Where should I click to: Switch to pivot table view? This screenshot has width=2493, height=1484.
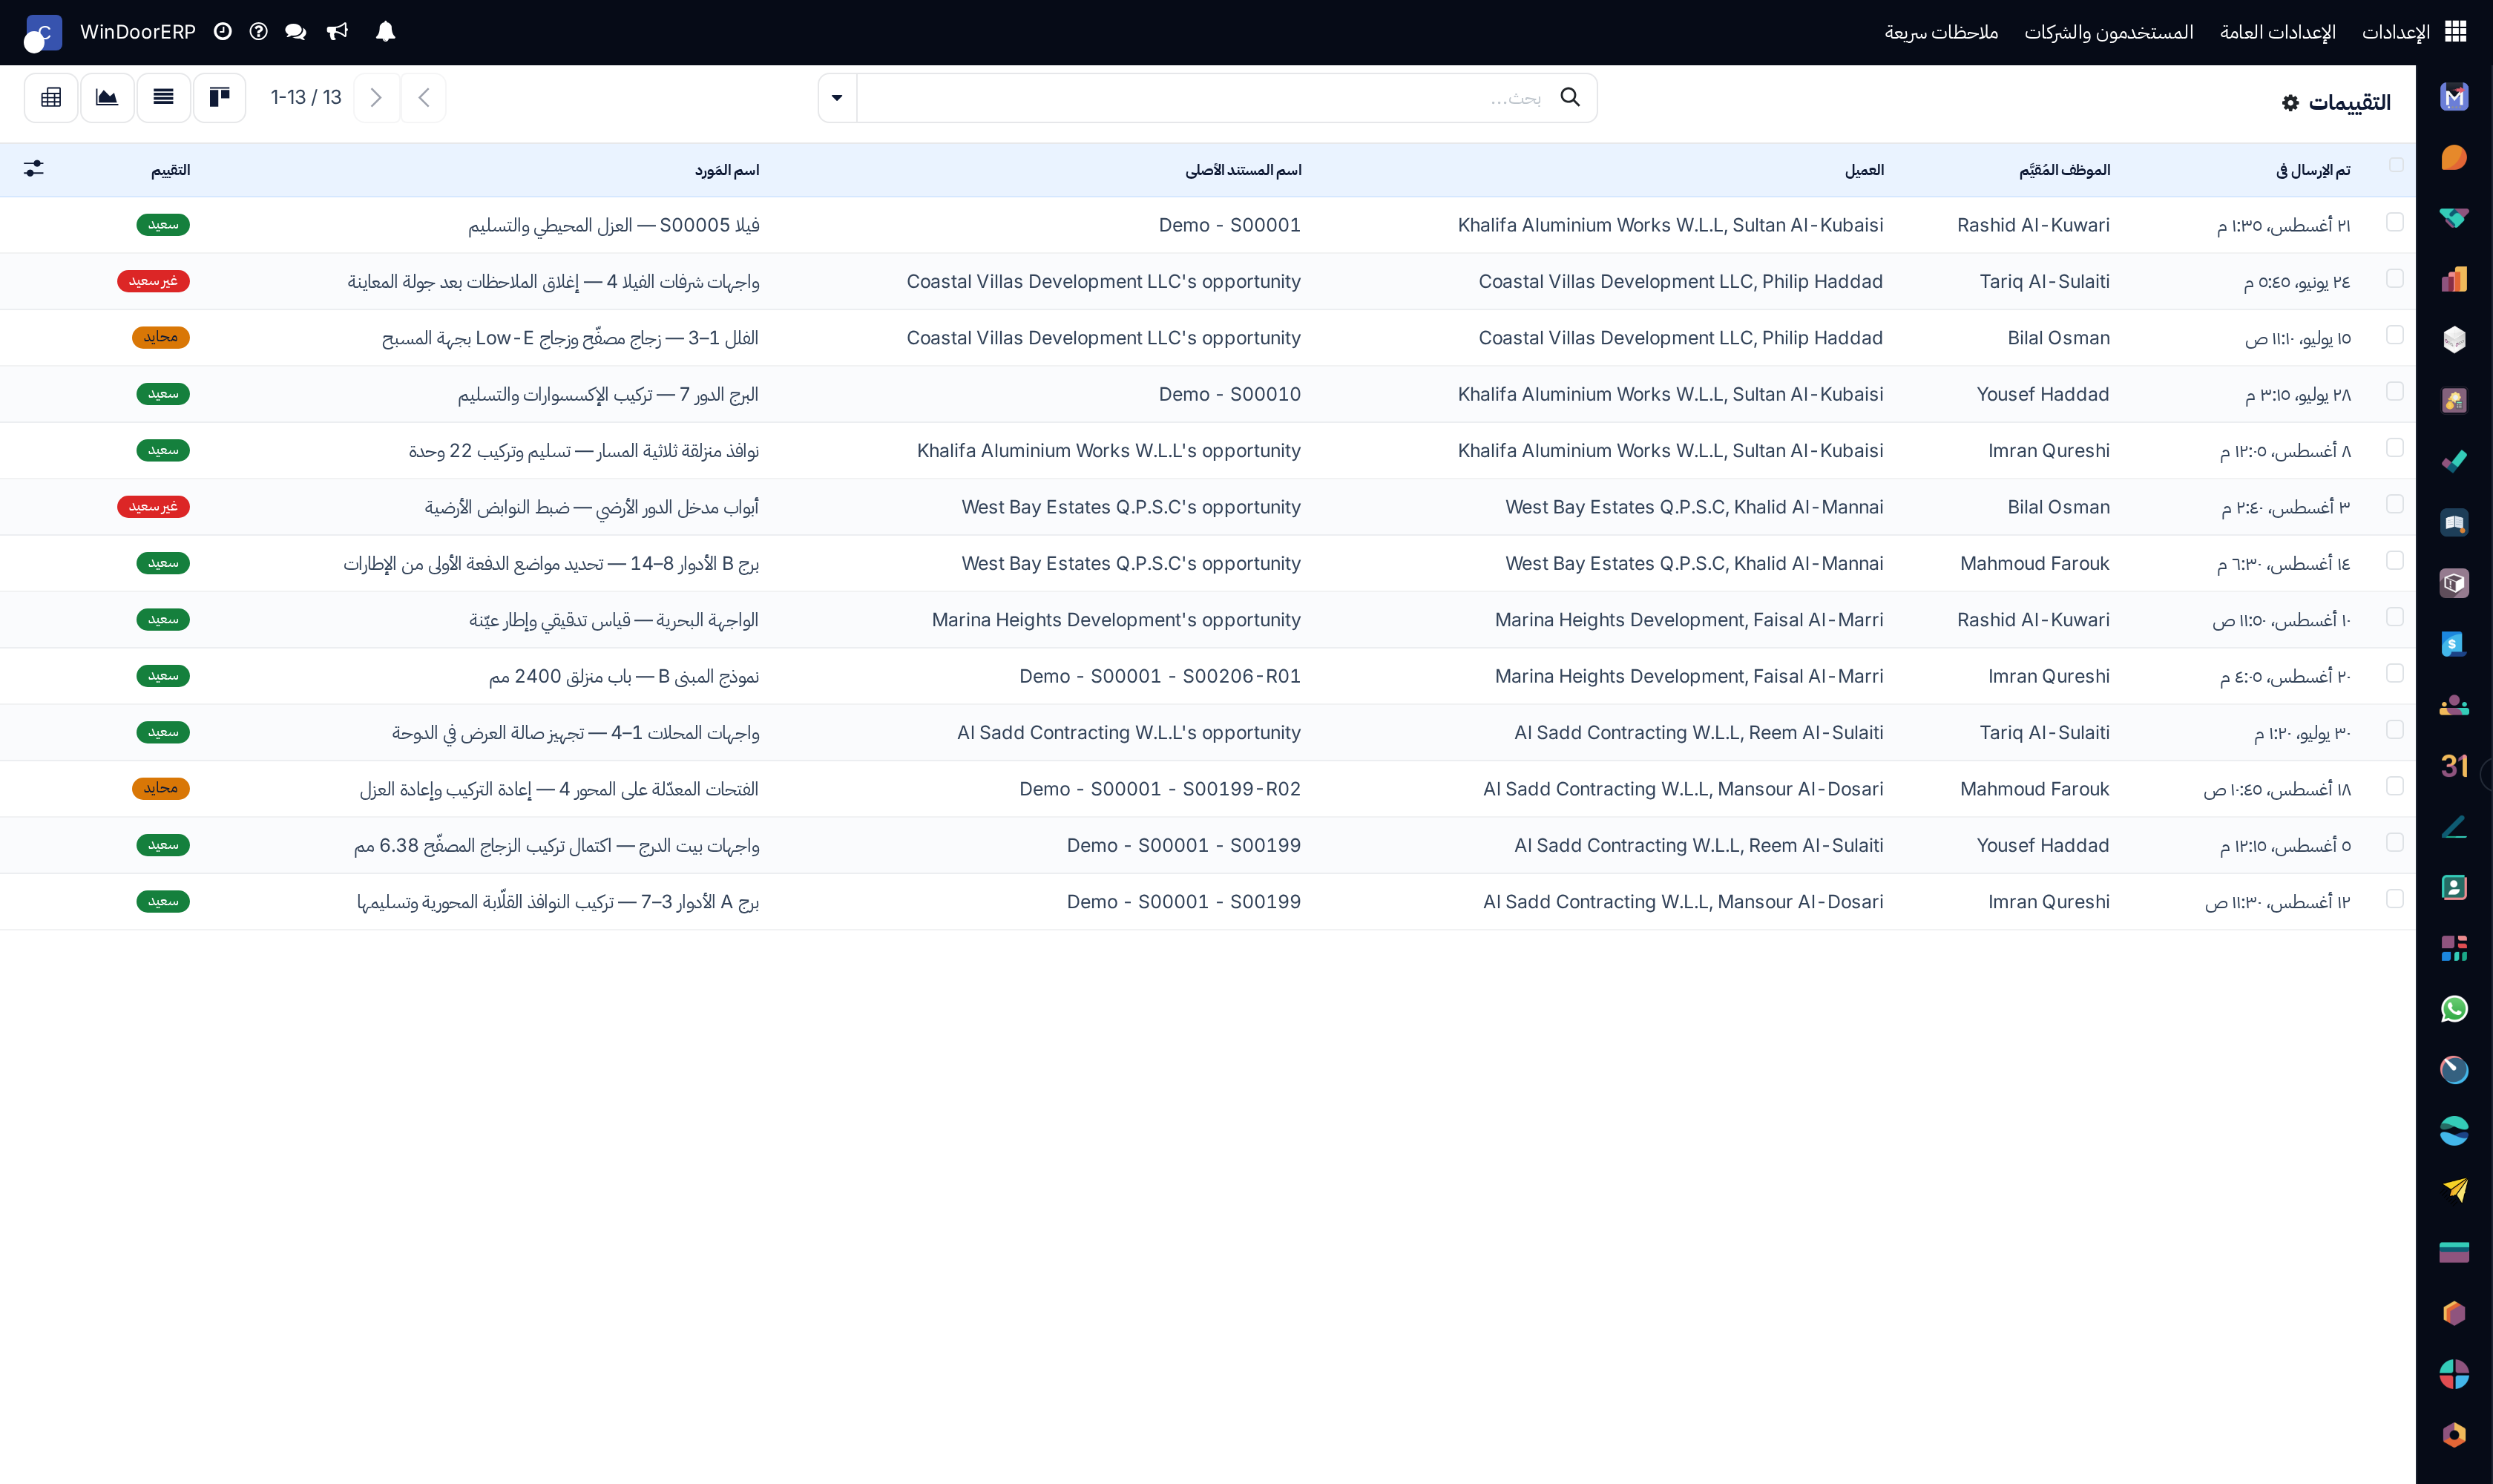51,97
